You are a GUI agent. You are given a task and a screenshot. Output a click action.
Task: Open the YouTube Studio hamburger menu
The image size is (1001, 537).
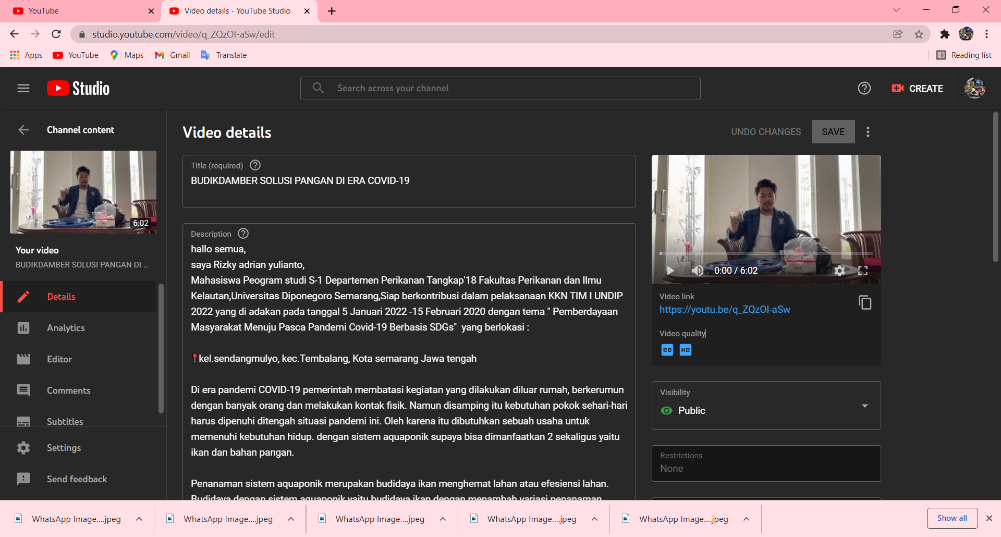(x=23, y=88)
